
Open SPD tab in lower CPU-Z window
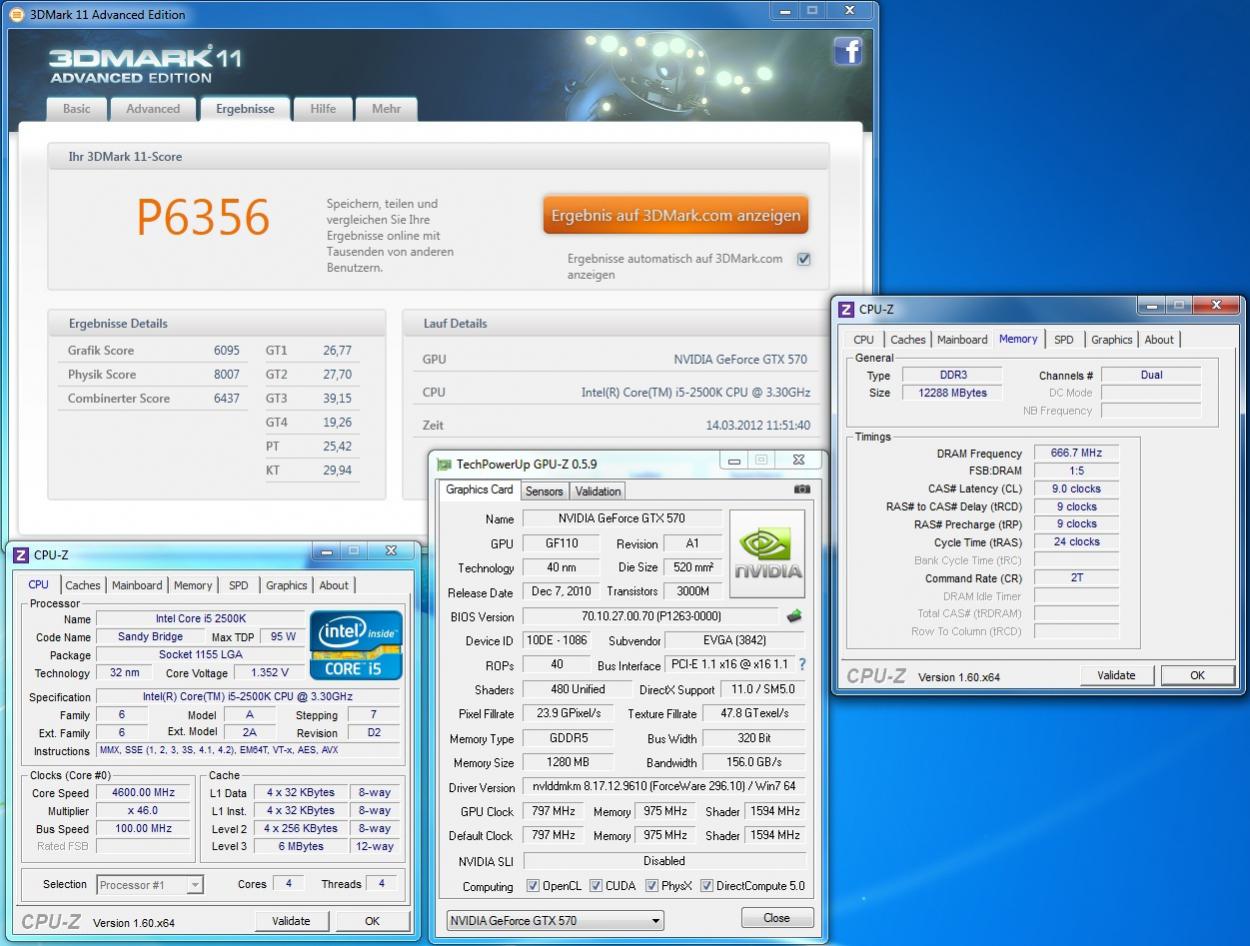pos(239,586)
